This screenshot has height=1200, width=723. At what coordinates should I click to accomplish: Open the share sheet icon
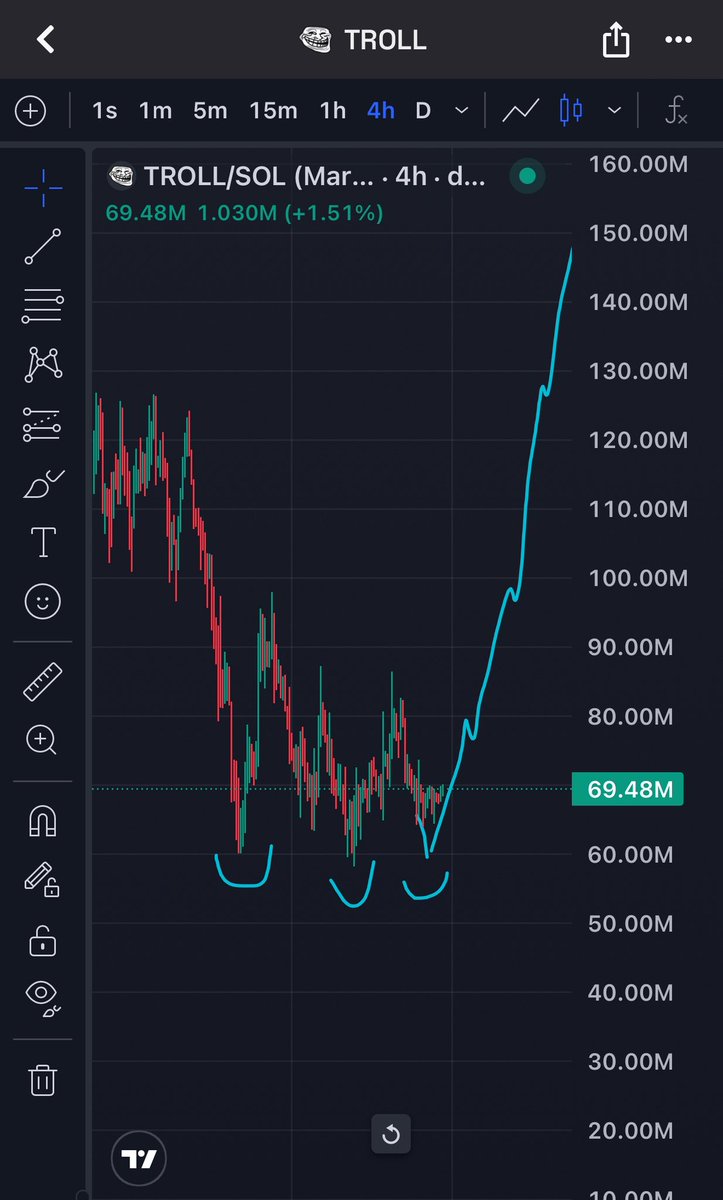tap(616, 40)
